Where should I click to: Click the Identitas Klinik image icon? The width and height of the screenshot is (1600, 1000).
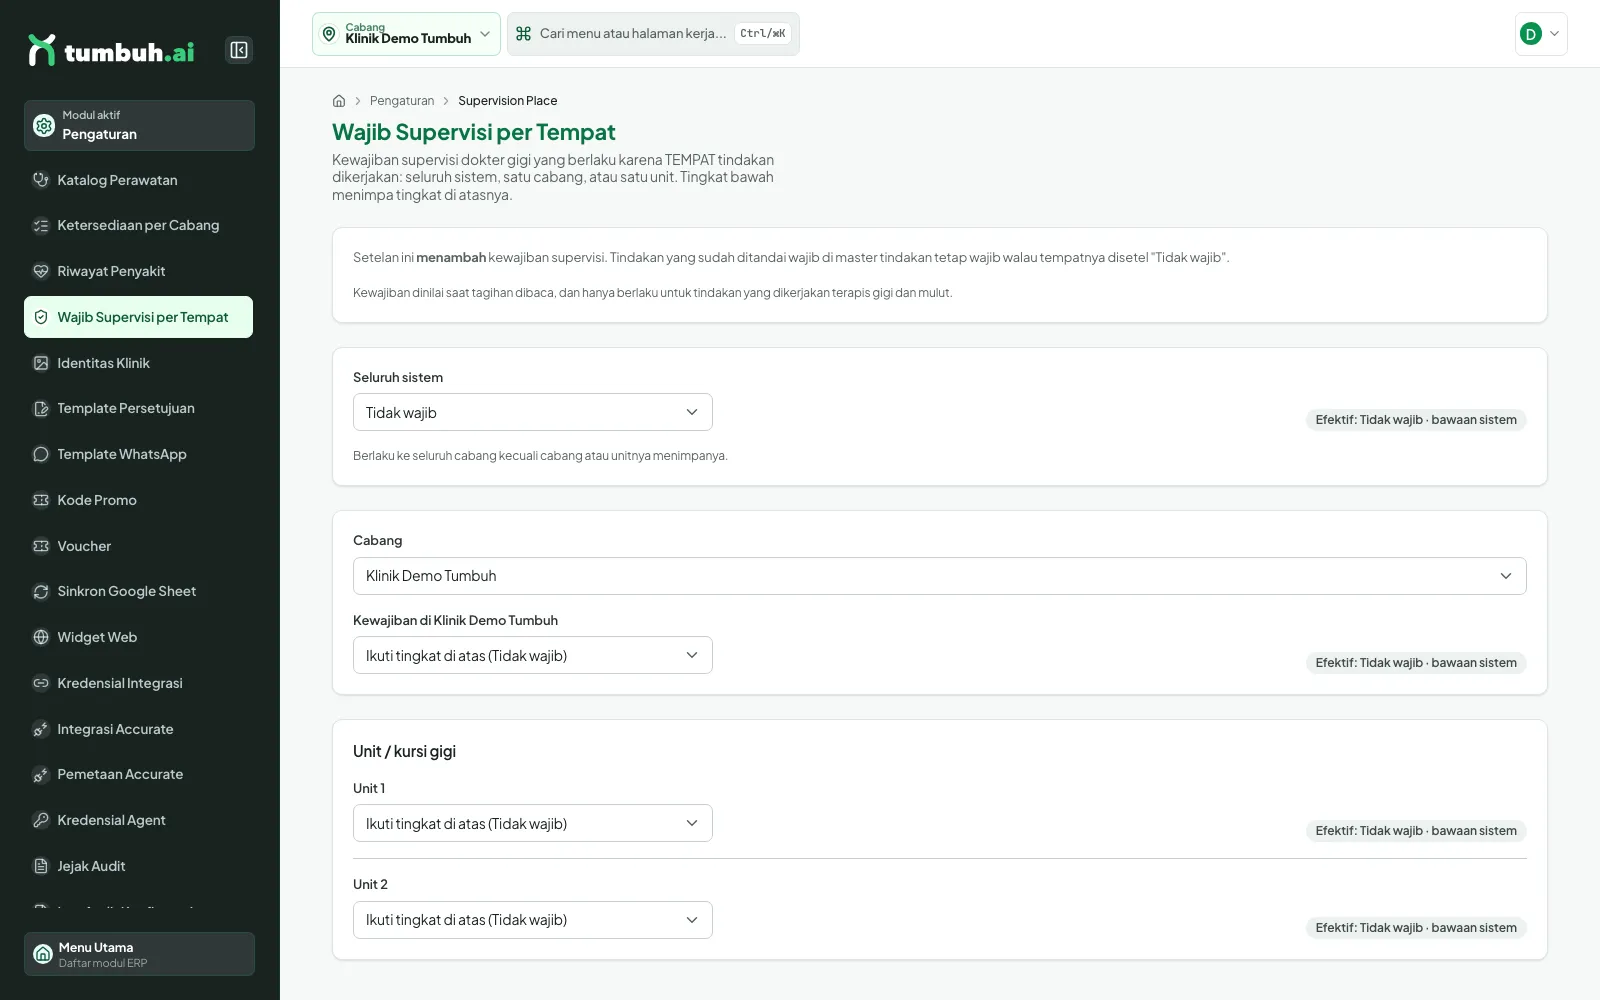pos(41,363)
